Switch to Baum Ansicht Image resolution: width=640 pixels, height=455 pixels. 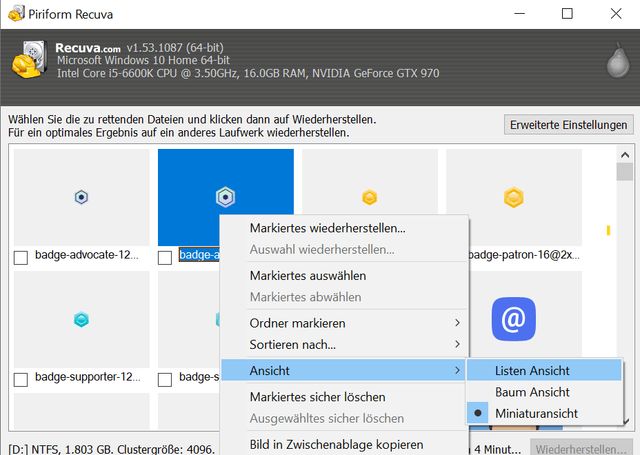pyautogui.click(x=544, y=392)
